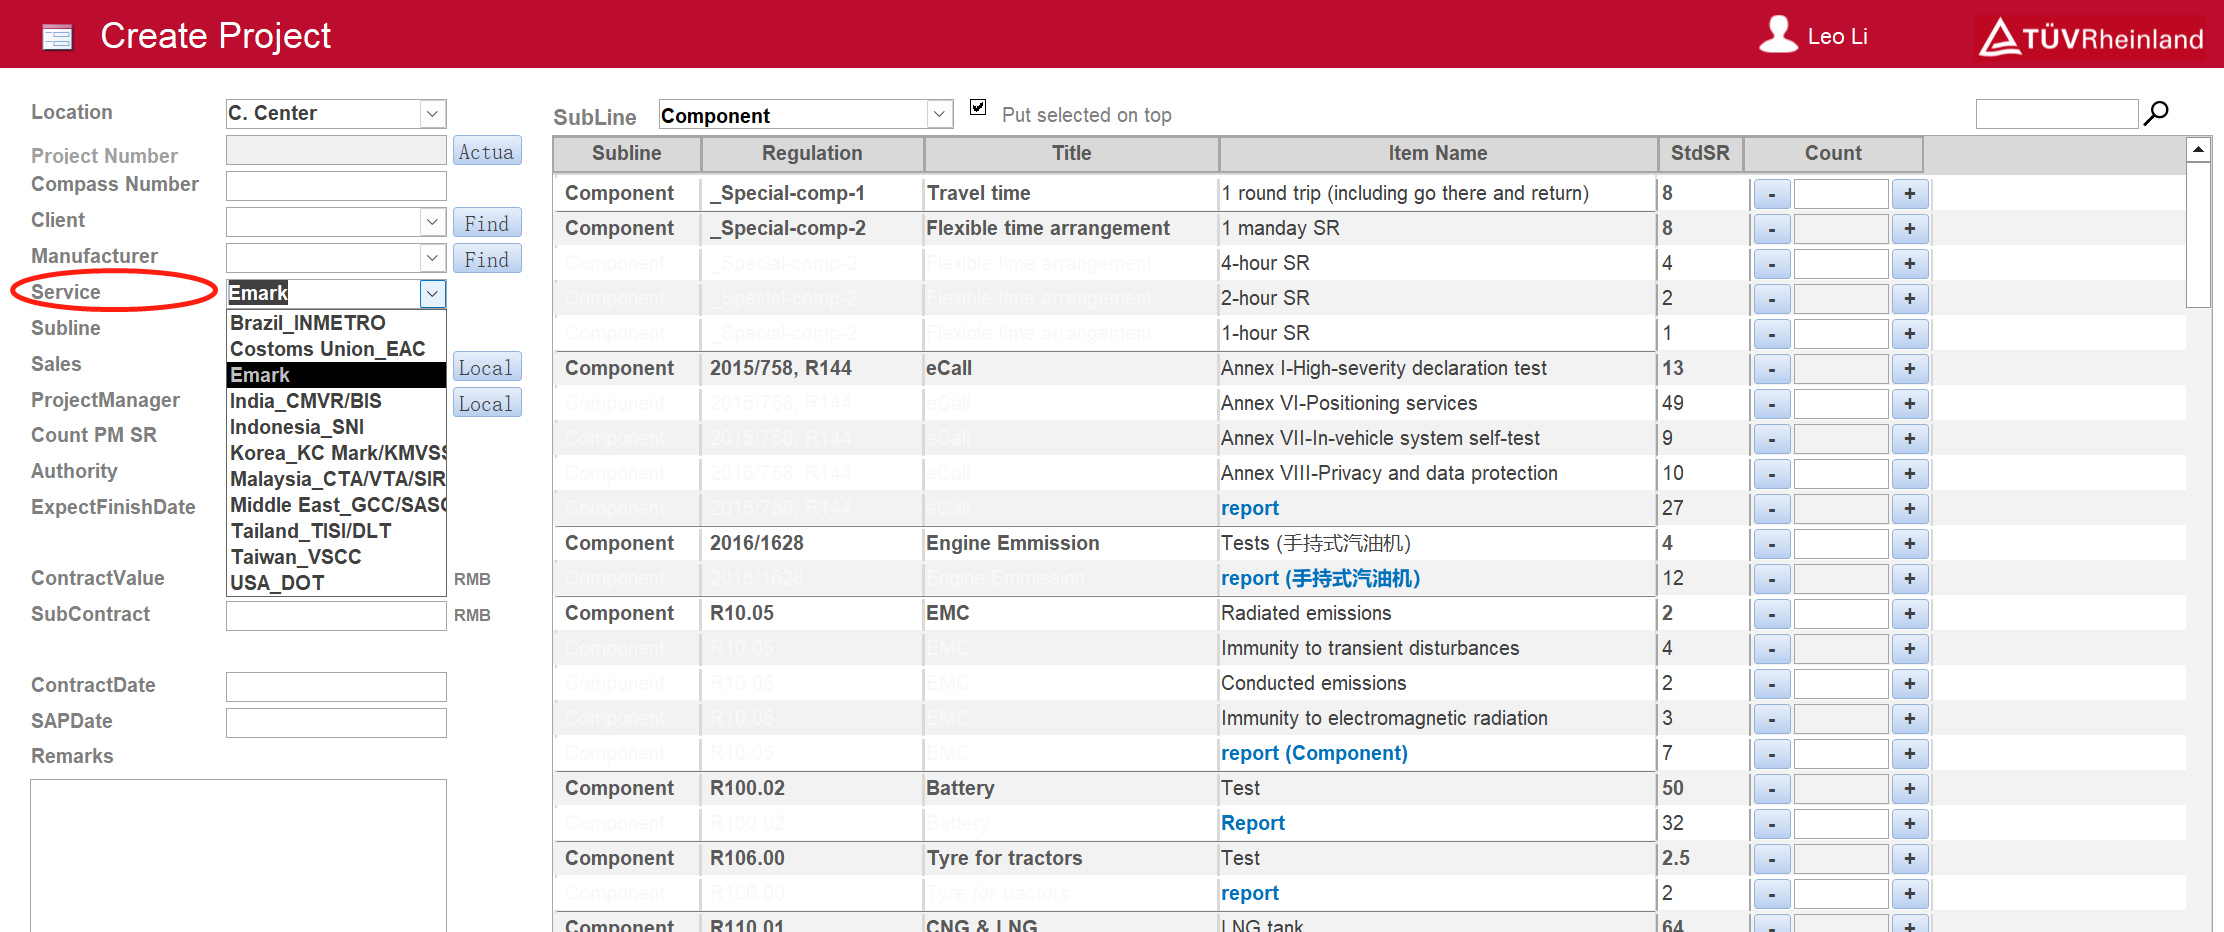Toggle the Put selected on top checkbox

pos(978,108)
